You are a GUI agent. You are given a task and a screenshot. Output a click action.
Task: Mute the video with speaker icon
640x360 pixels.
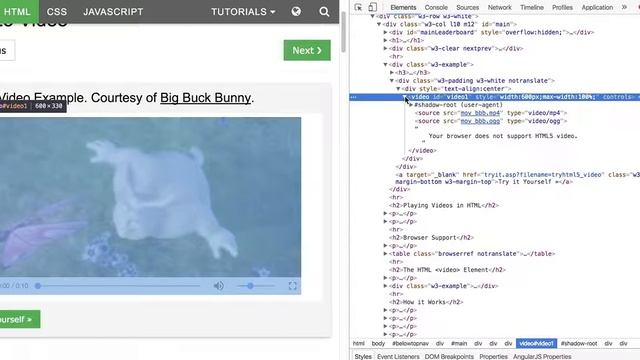tap(218, 286)
